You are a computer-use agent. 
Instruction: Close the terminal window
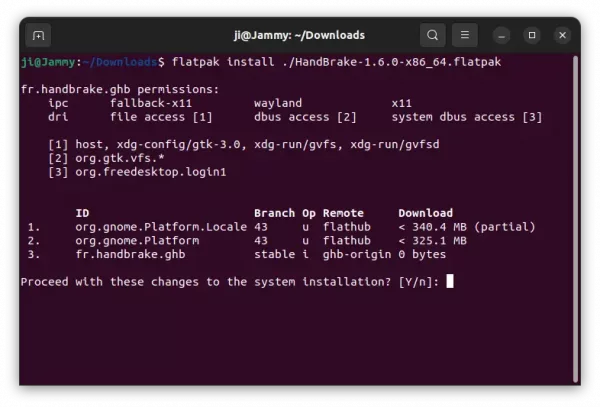tap(562, 36)
